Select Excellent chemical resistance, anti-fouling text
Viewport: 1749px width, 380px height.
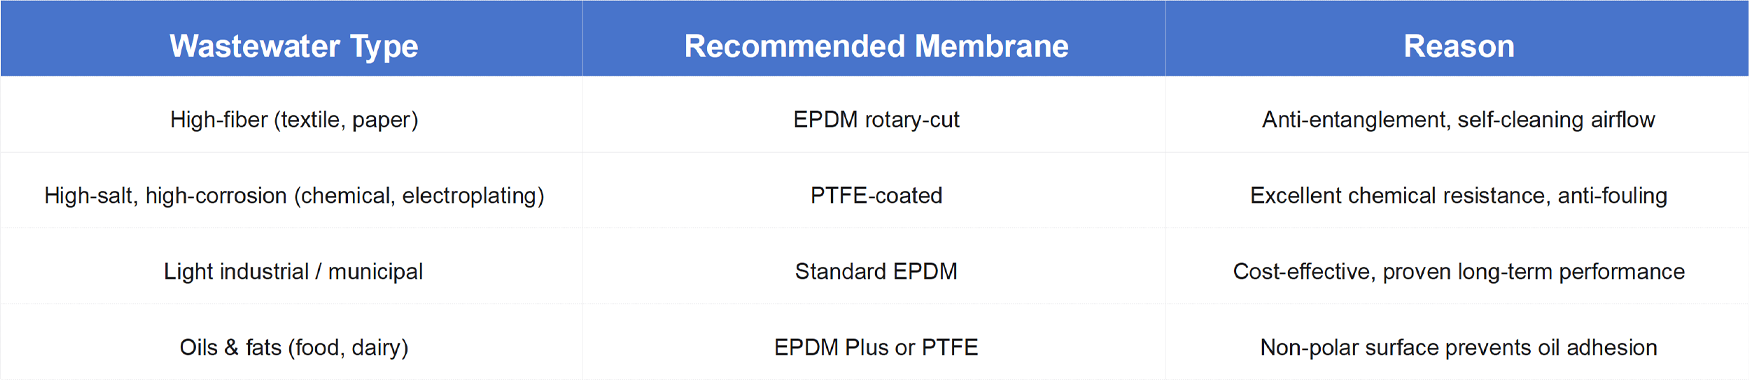1458,196
